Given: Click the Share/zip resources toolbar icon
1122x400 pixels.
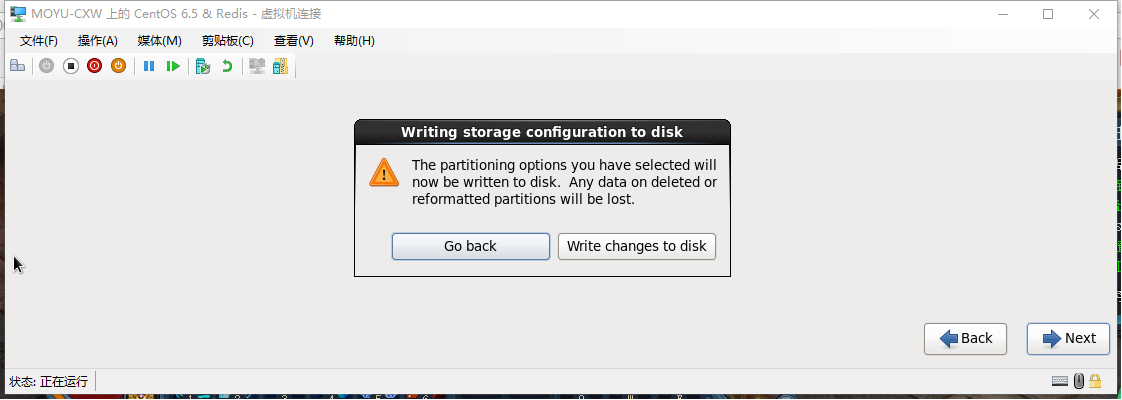Looking at the screenshot, I should point(280,66).
